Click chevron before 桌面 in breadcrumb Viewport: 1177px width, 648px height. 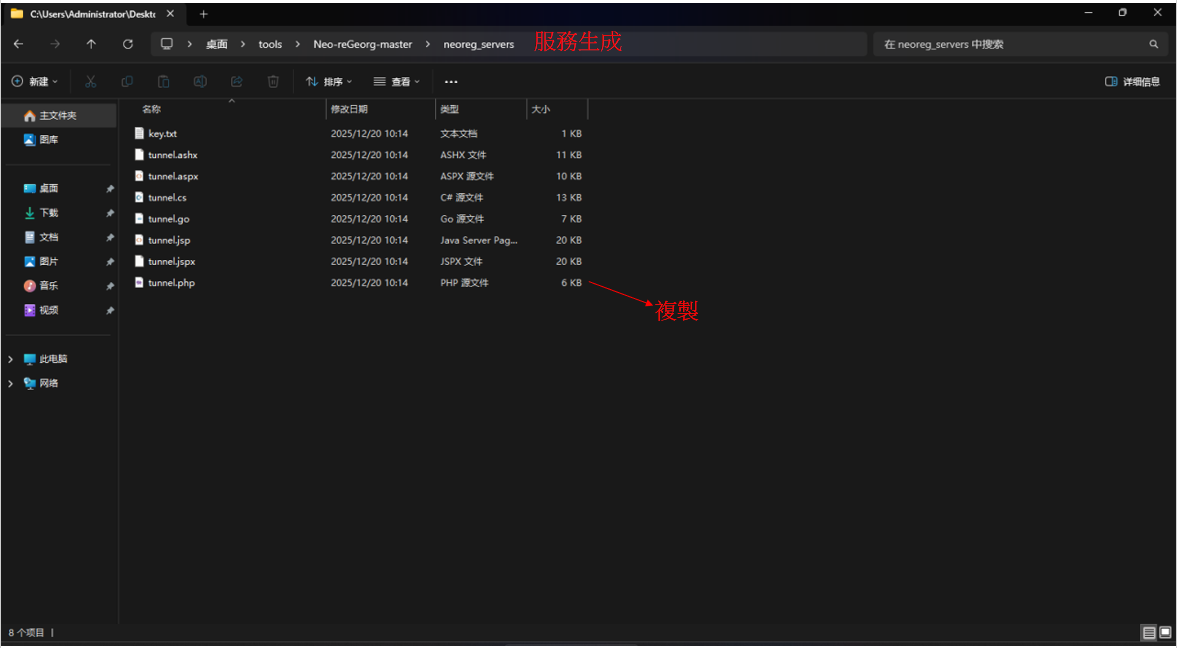point(191,44)
